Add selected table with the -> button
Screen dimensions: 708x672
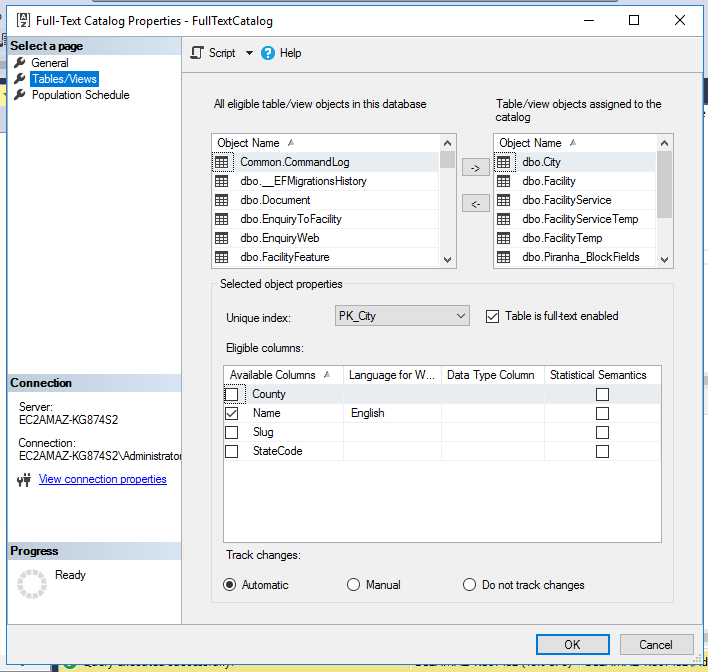tap(475, 168)
